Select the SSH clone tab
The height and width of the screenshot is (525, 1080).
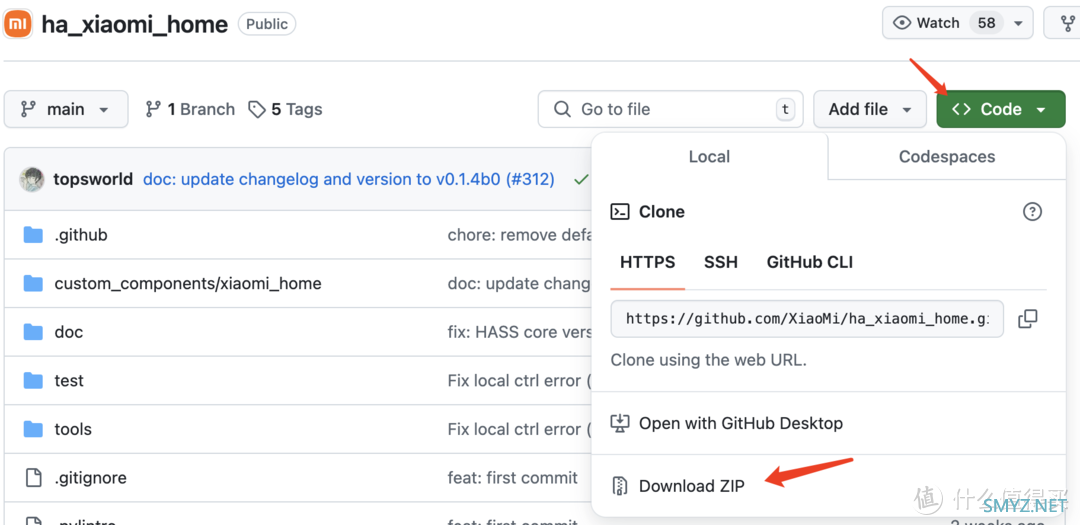pyautogui.click(x=720, y=262)
